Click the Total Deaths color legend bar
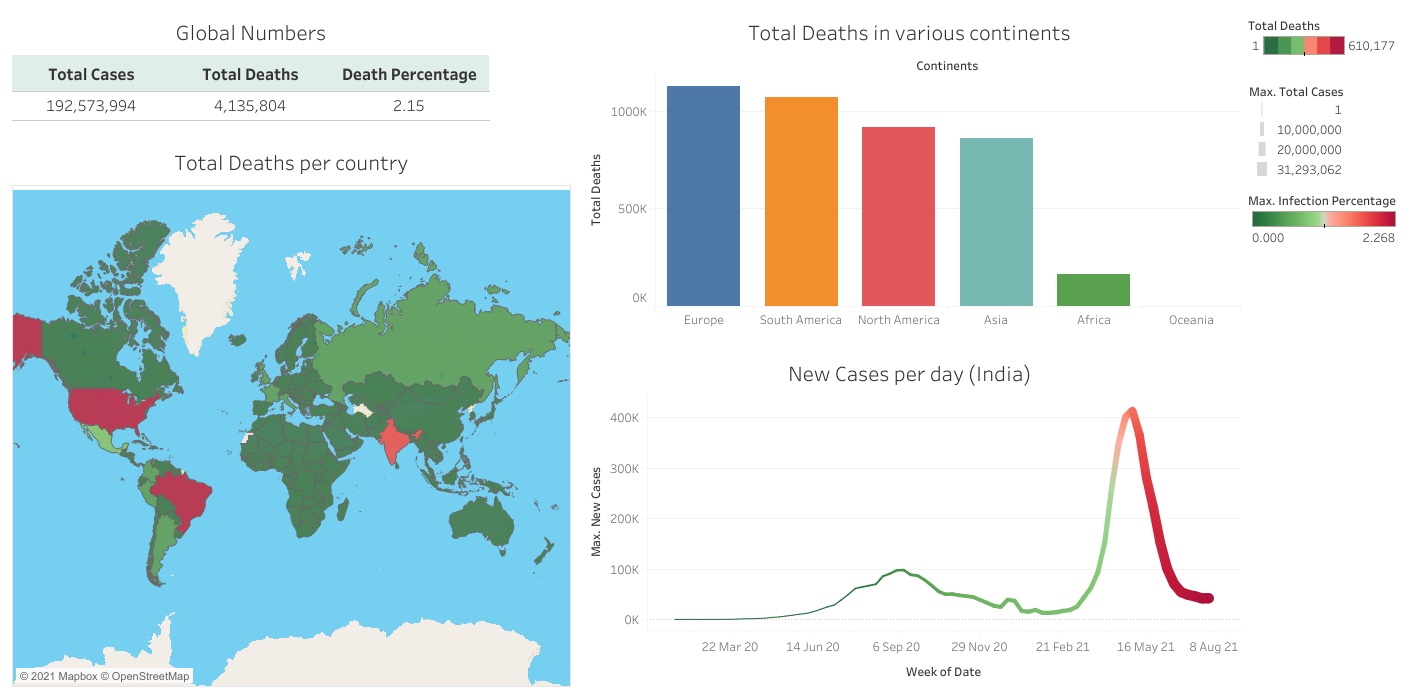1411x698 pixels. (1303, 46)
